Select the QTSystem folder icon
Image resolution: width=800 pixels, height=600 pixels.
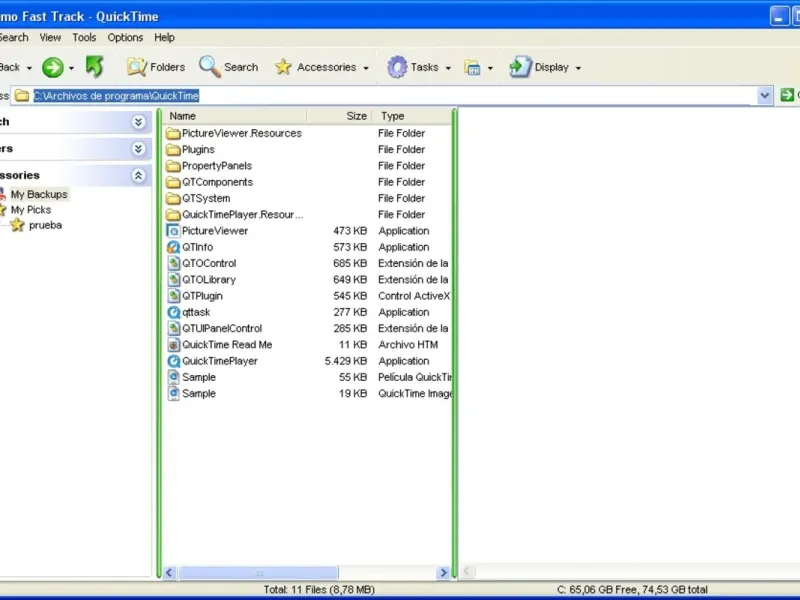[173, 198]
